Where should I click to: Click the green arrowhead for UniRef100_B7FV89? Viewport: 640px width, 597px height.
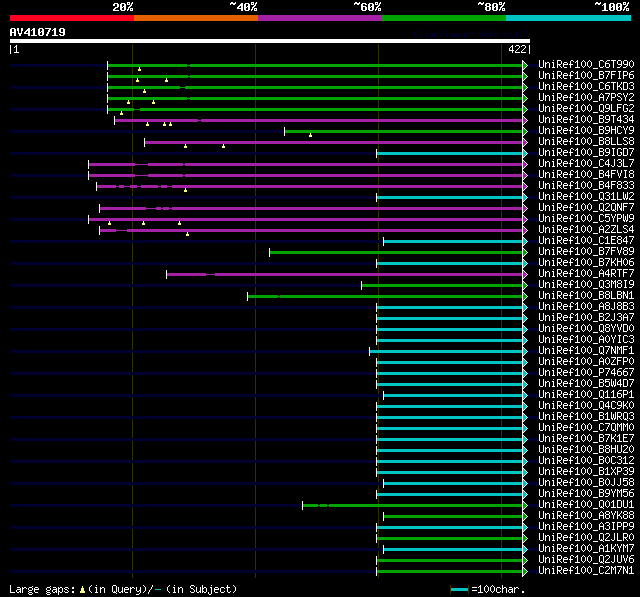point(525,253)
